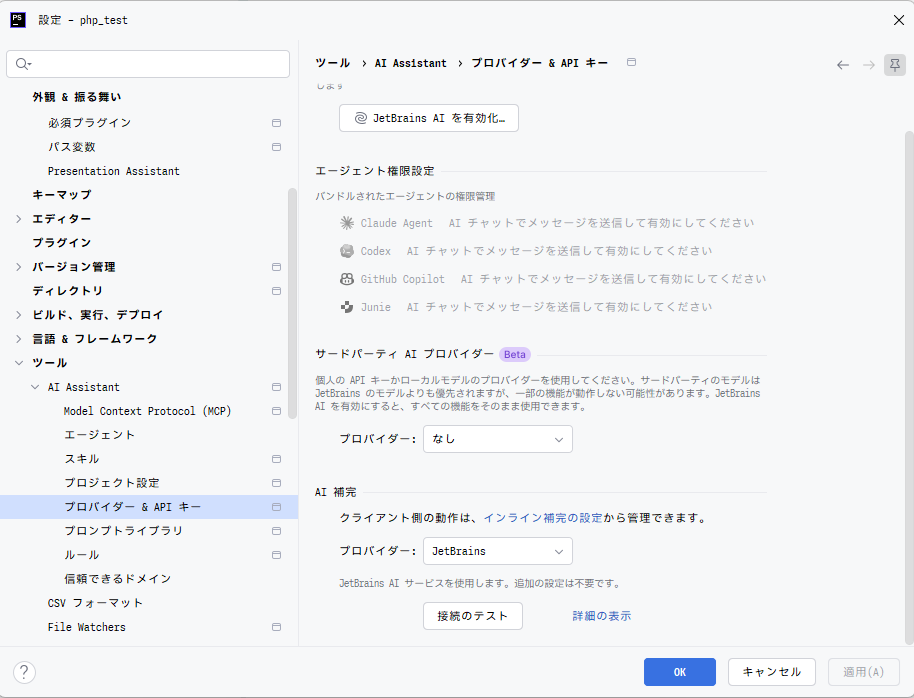Open Presentation Assistant settings page
The height and width of the screenshot is (698, 914).
pyautogui.click(x=114, y=171)
